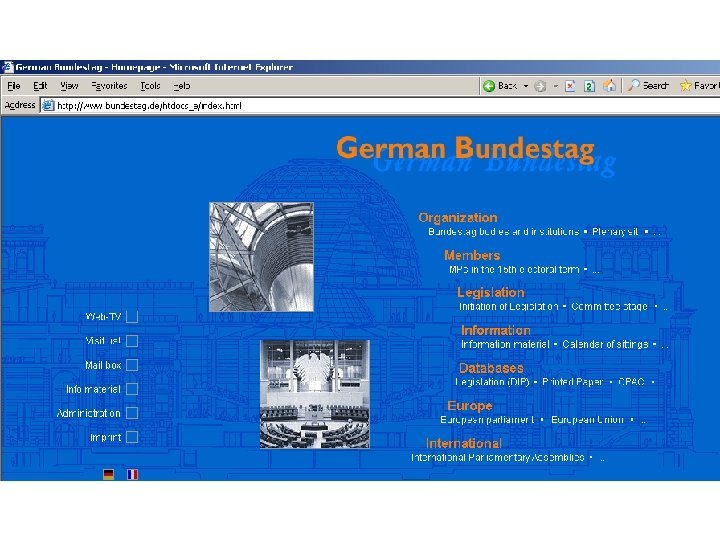Follow the Plenary sit link
The image size is (720, 540).
point(615,231)
